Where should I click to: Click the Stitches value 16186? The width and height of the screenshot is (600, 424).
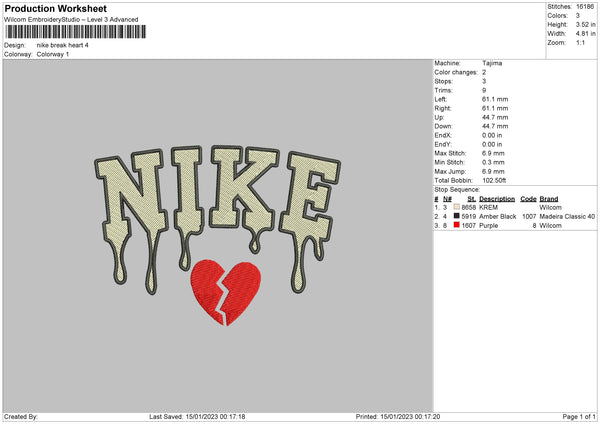tap(585, 7)
